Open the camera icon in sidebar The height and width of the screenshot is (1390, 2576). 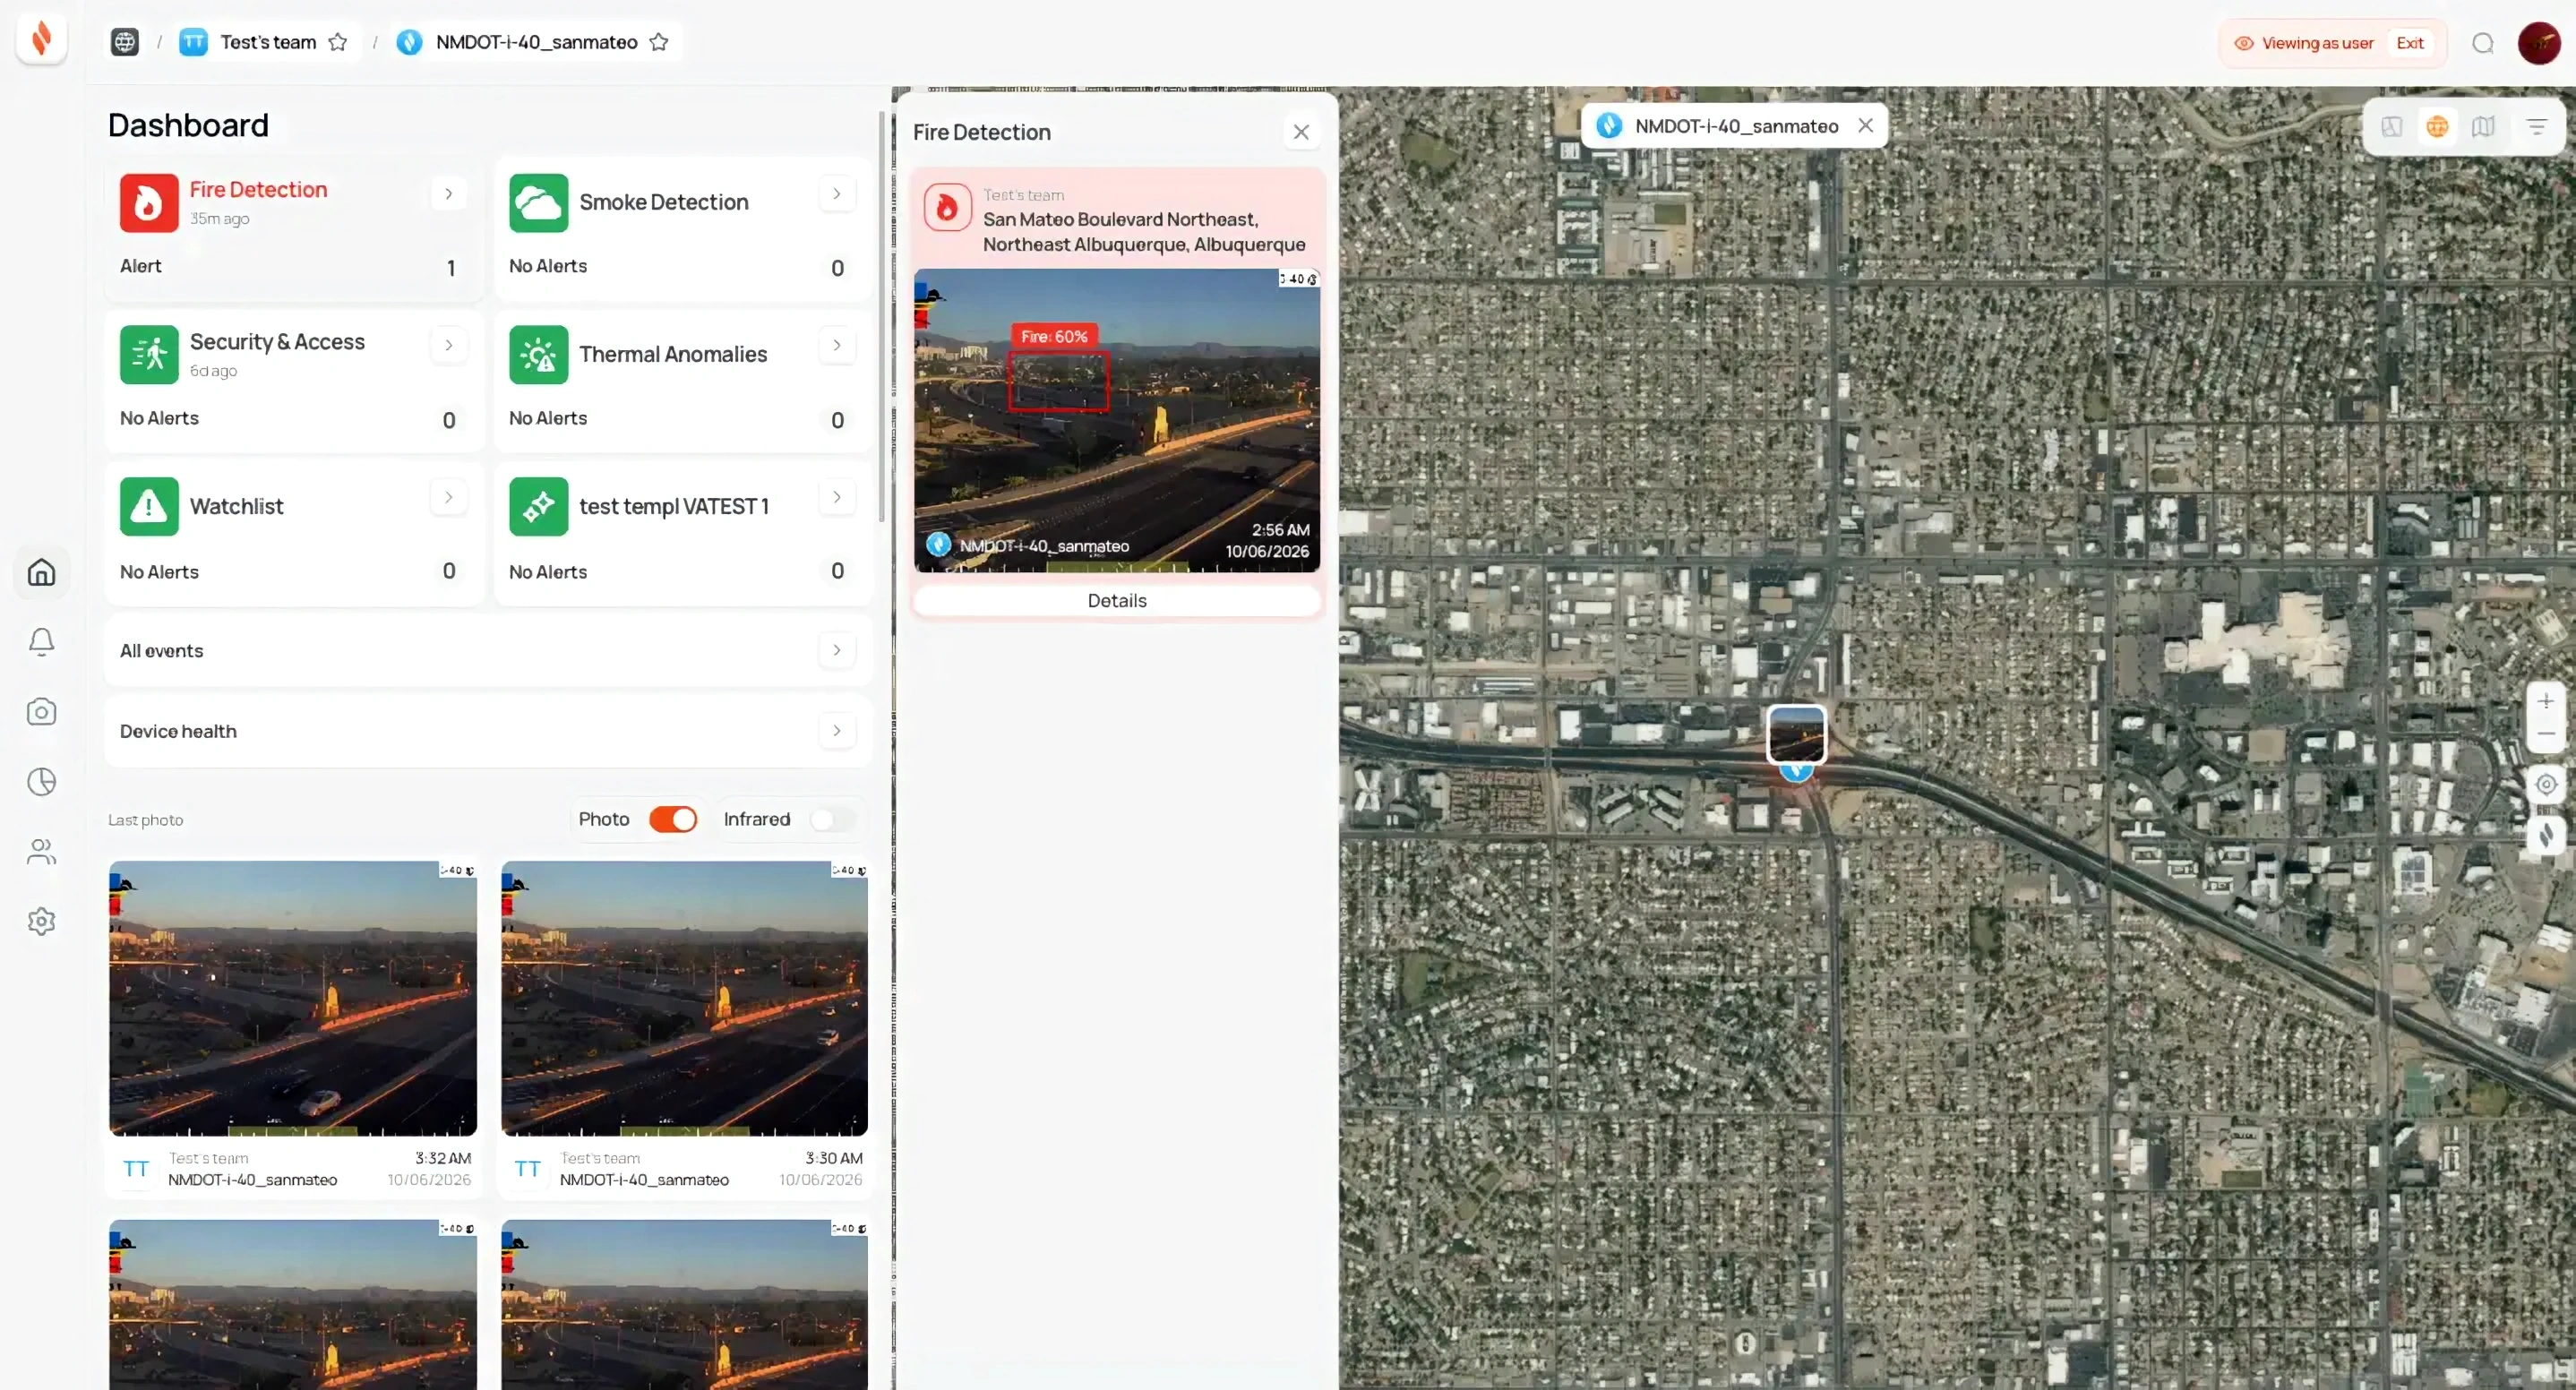[x=41, y=711]
